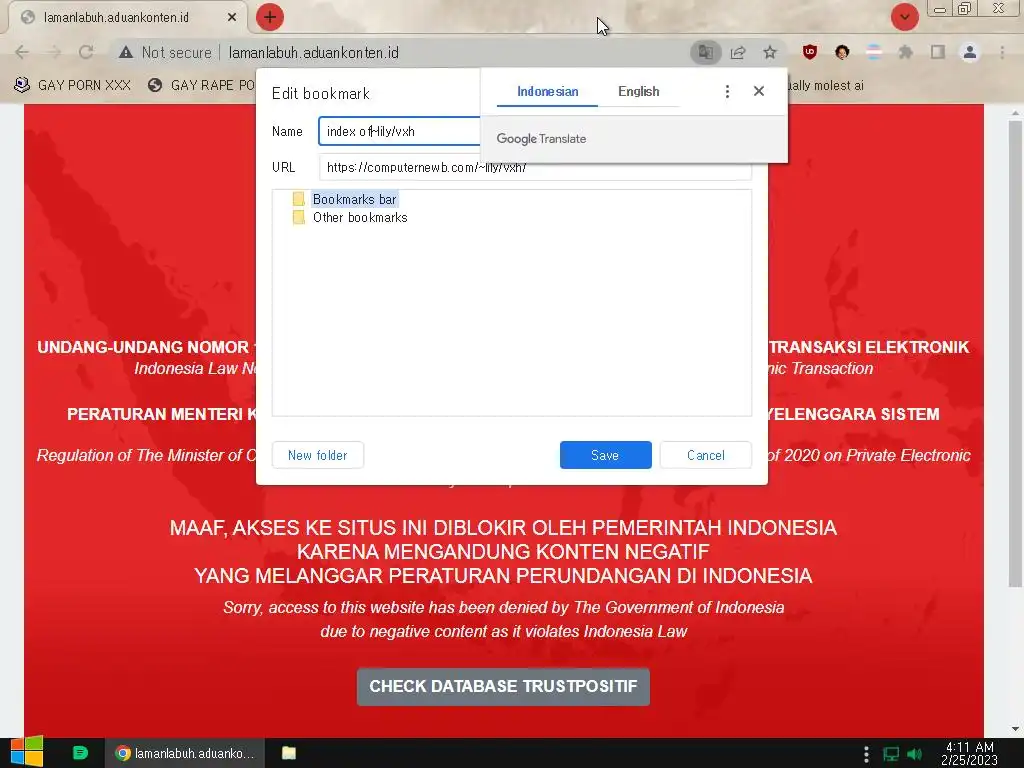Reload the page
This screenshot has width=1024, height=768.
86,52
